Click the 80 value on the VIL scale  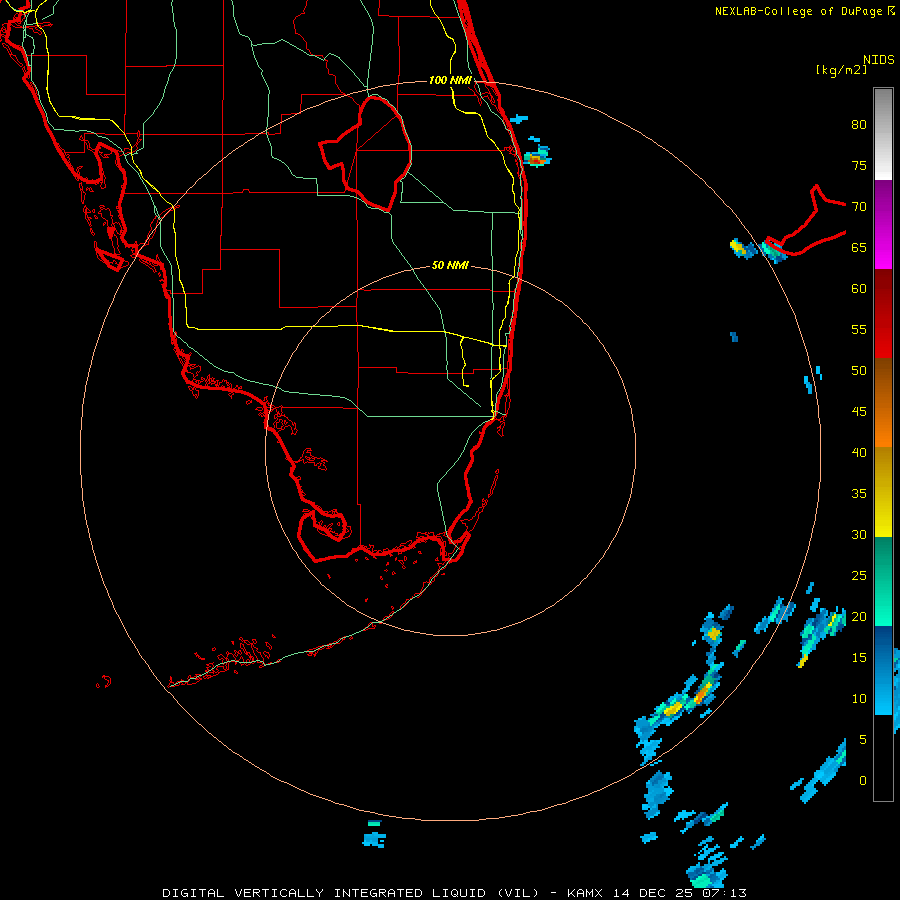tap(859, 125)
